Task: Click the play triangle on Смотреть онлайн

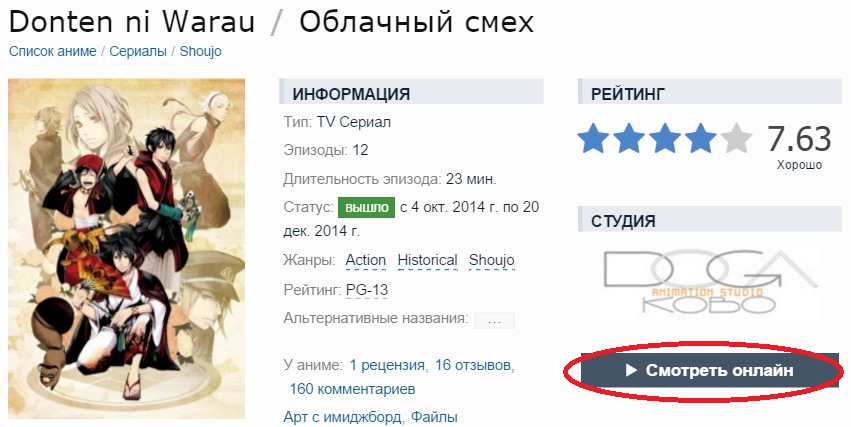Action: tap(631, 370)
